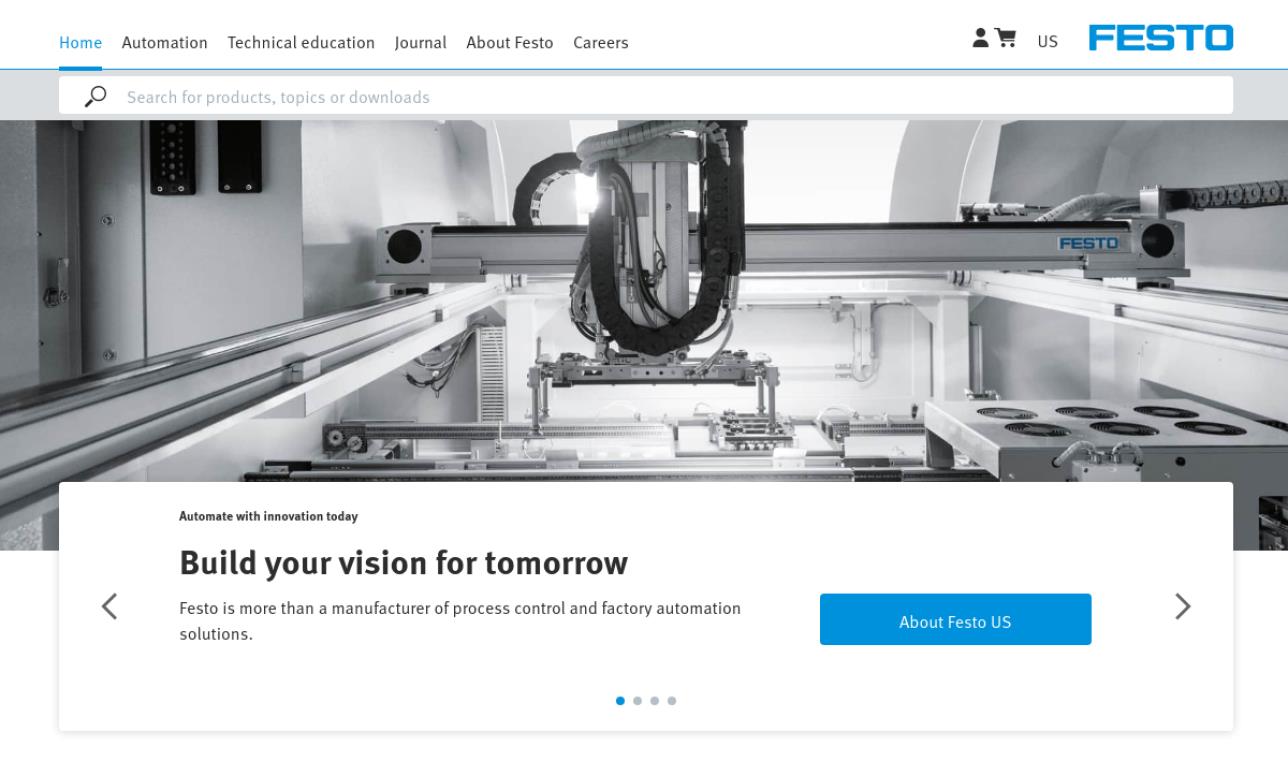Screen dimensions: 1288x772
Task: Navigate to the Journal section
Action: (x=421, y=42)
